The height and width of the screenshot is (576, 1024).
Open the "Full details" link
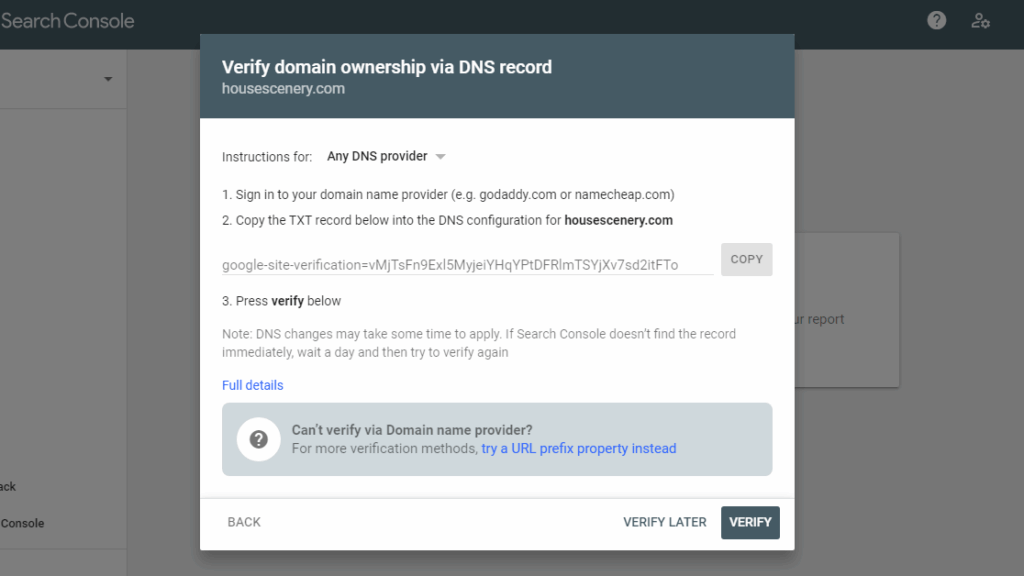coord(253,385)
